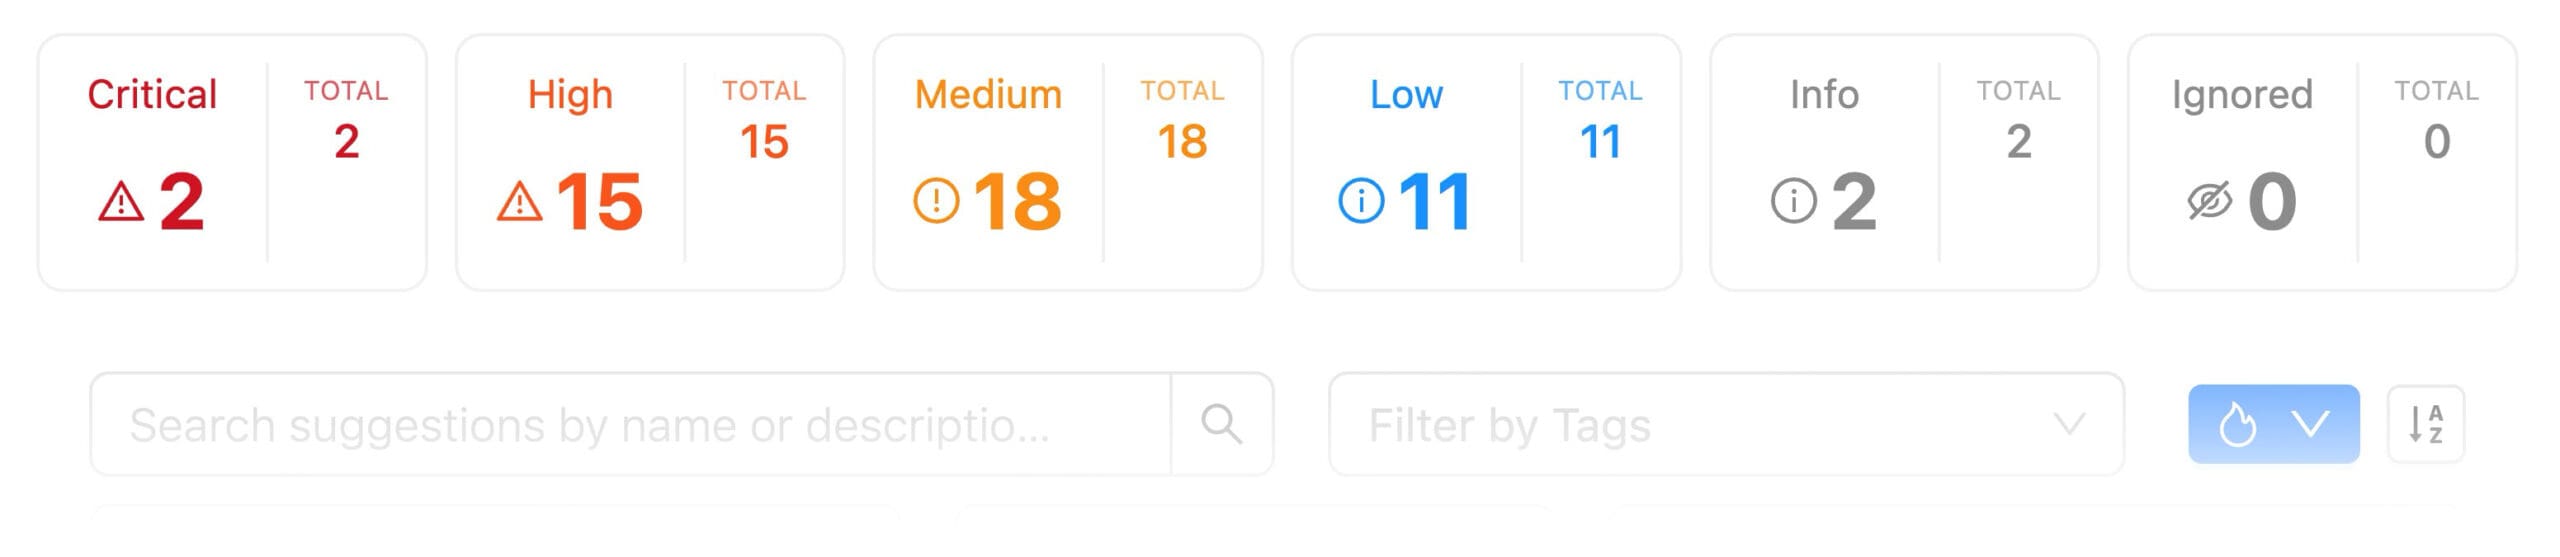The height and width of the screenshot is (557, 2560).
Task: Click the Ignored category label
Action: click(x=2242, y=94)
